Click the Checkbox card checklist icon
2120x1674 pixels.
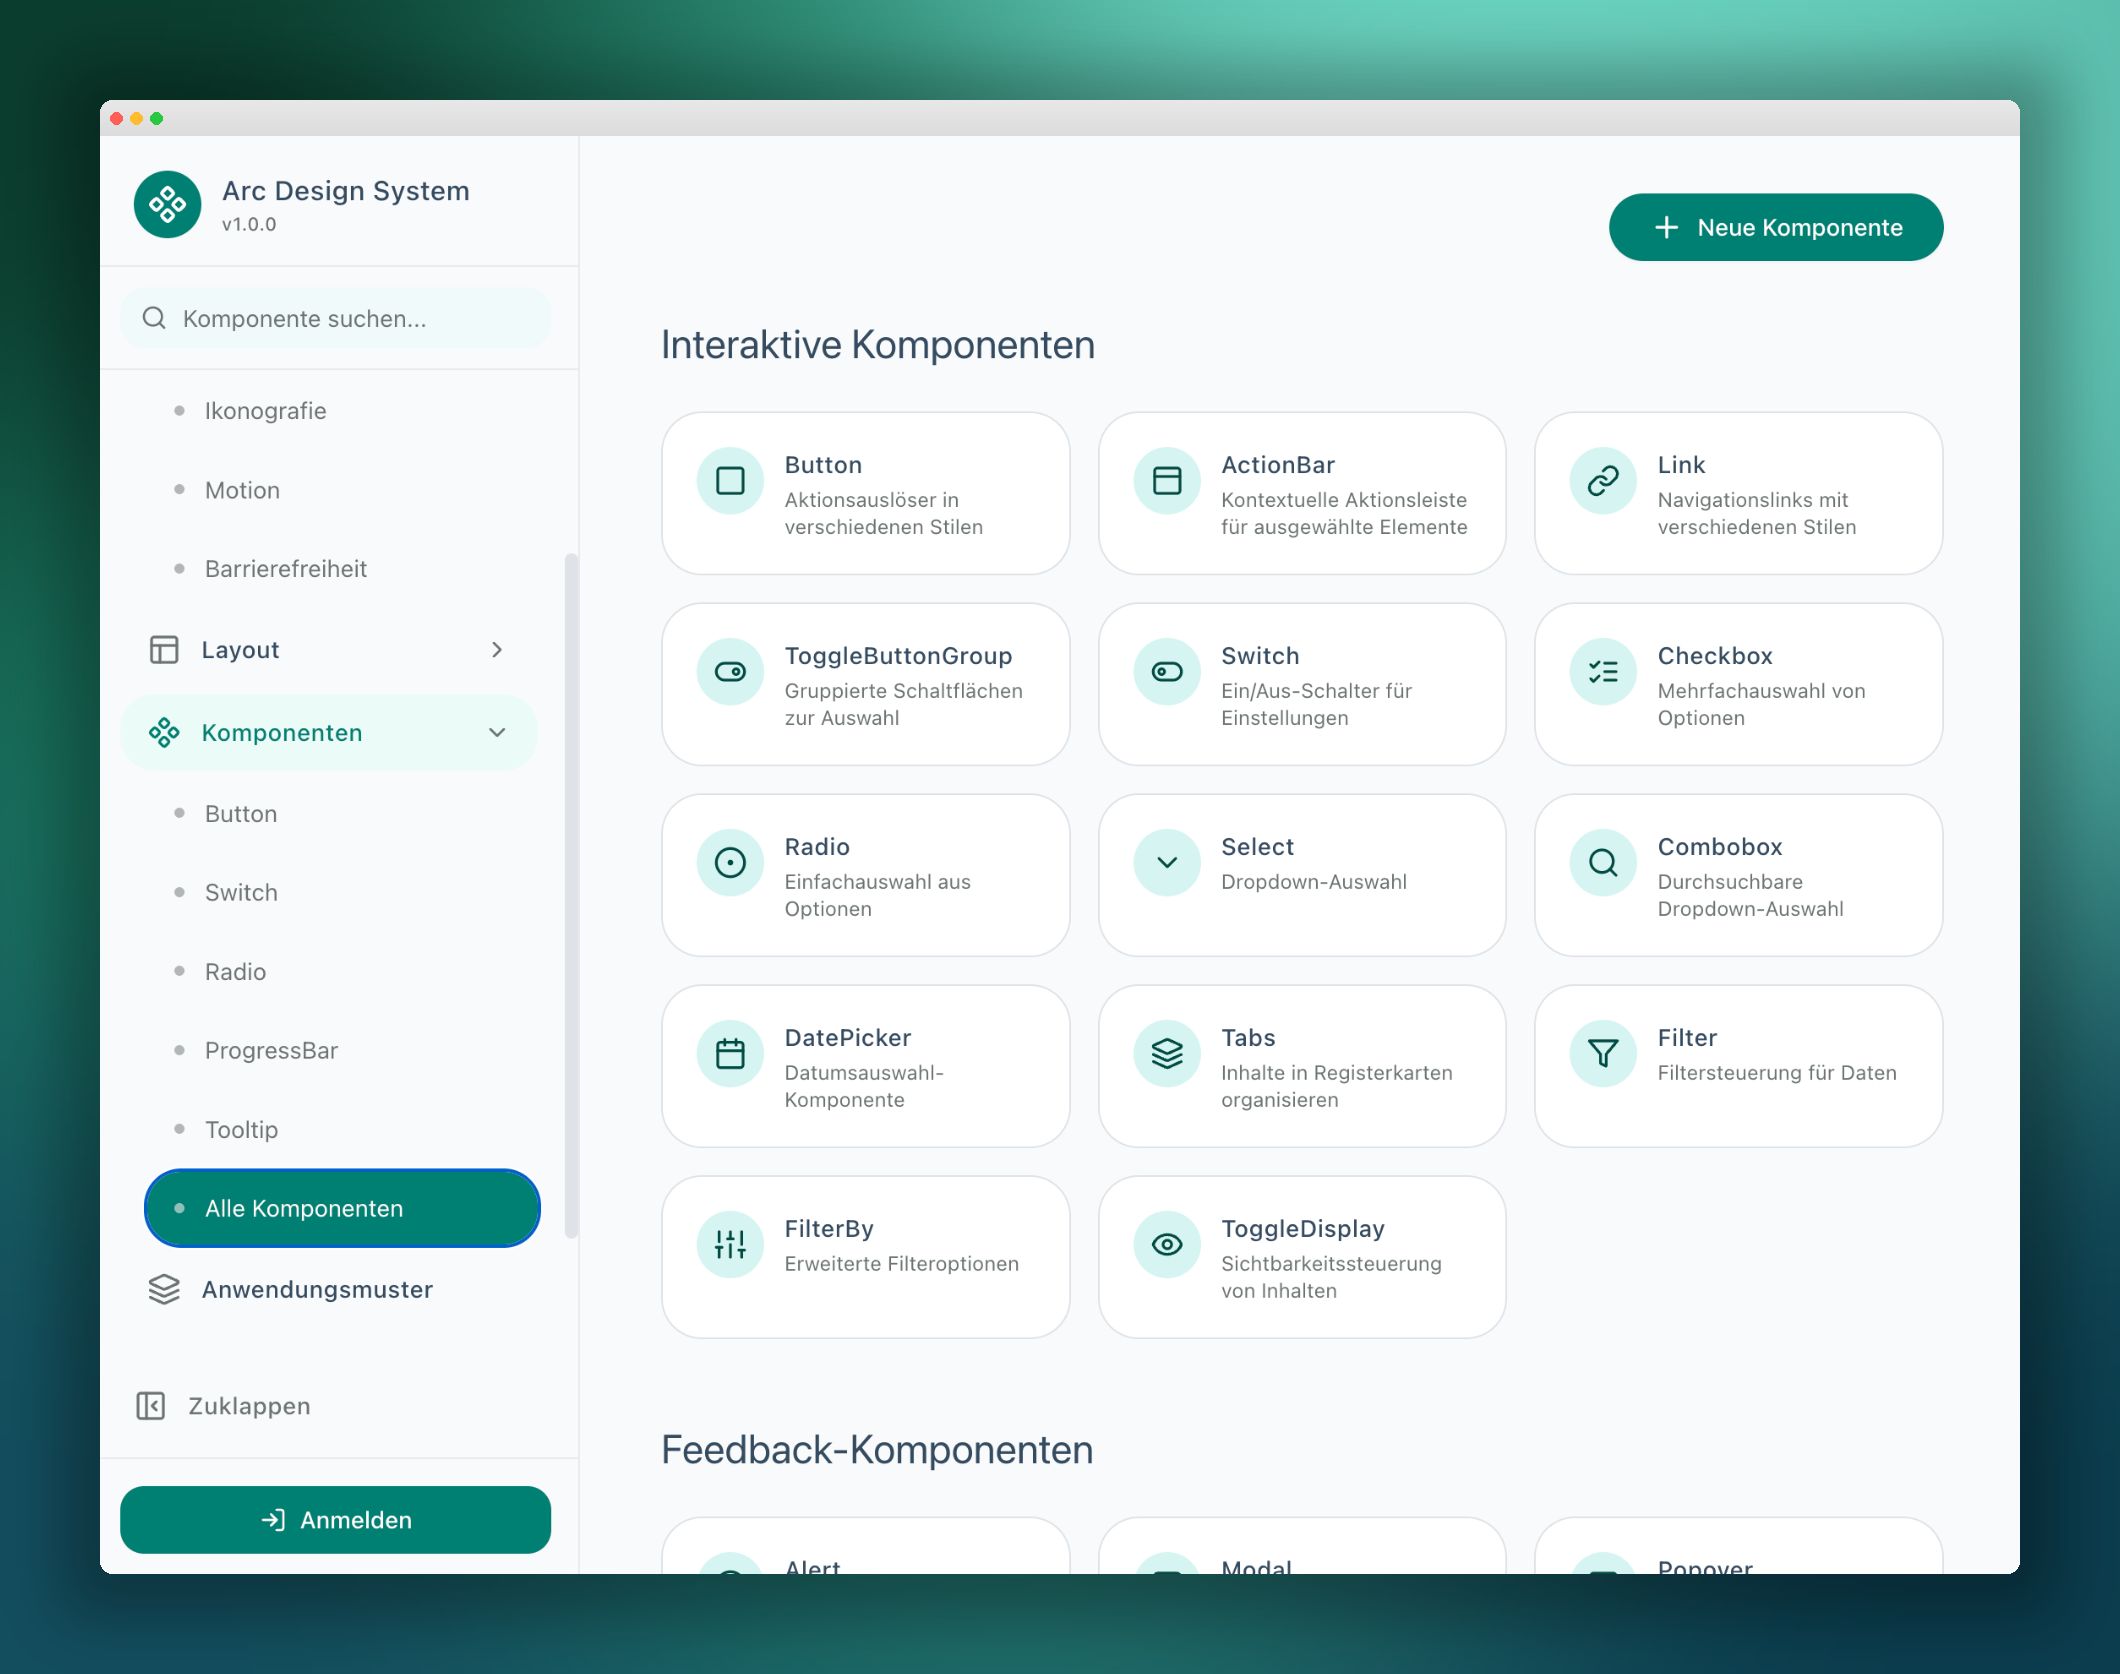[x=1603, y=671]
